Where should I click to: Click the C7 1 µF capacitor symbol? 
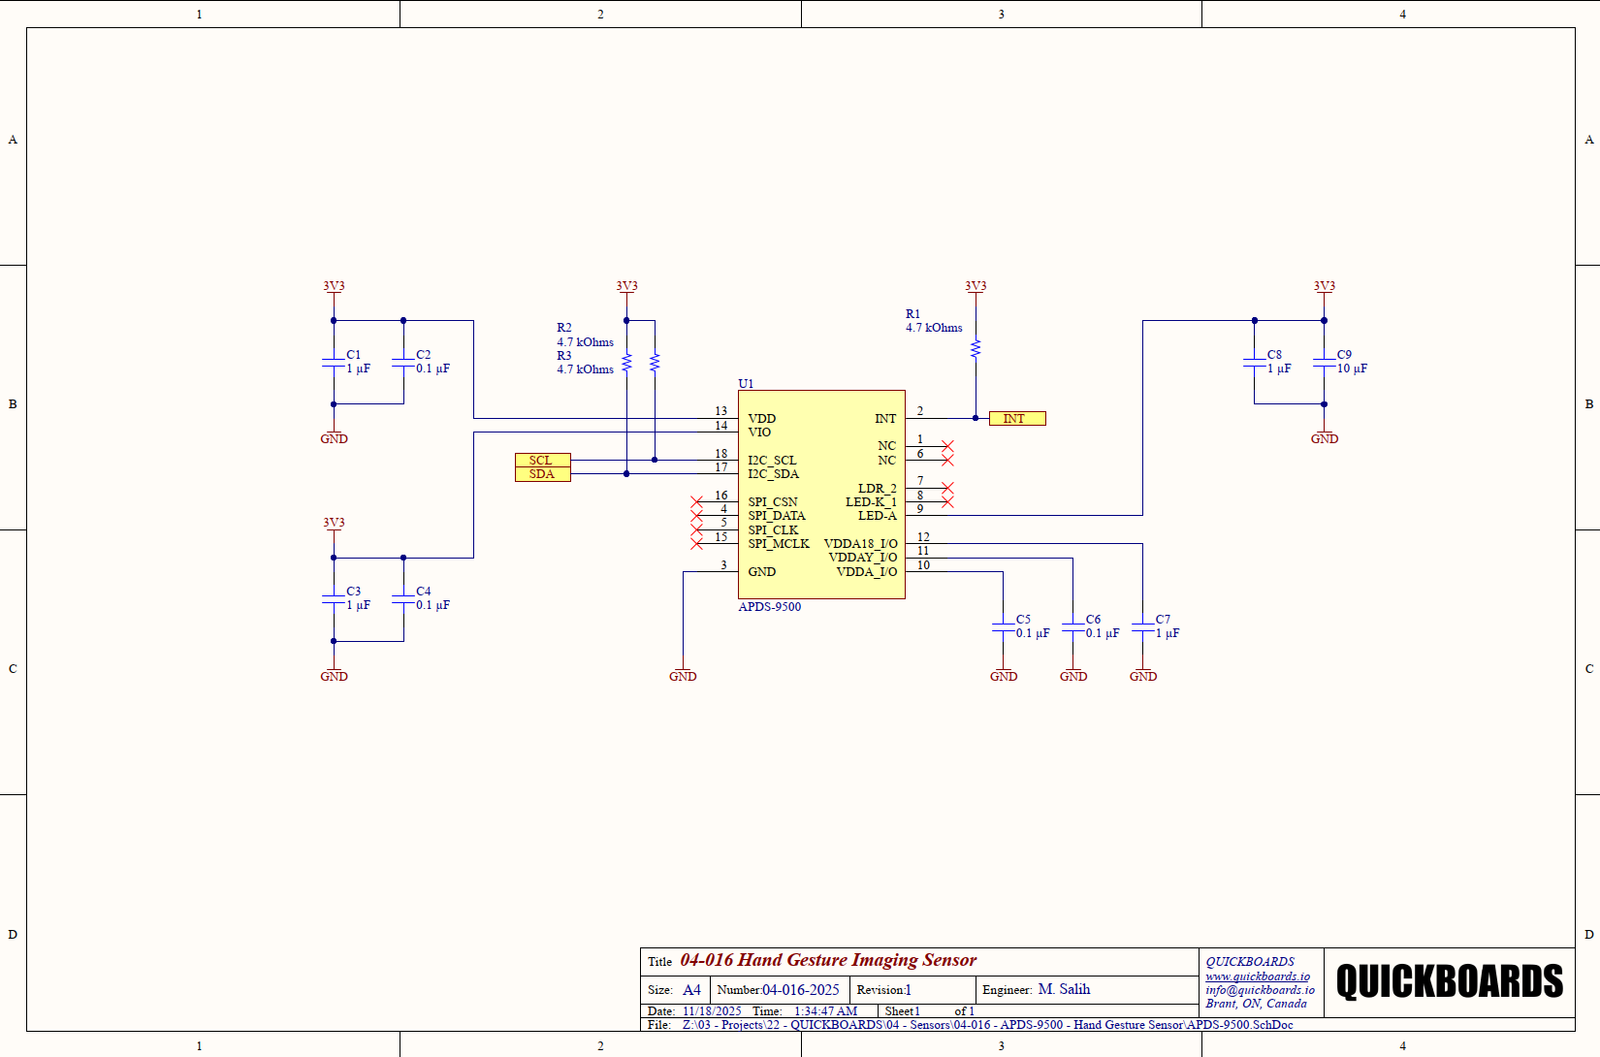[1143, 627]
